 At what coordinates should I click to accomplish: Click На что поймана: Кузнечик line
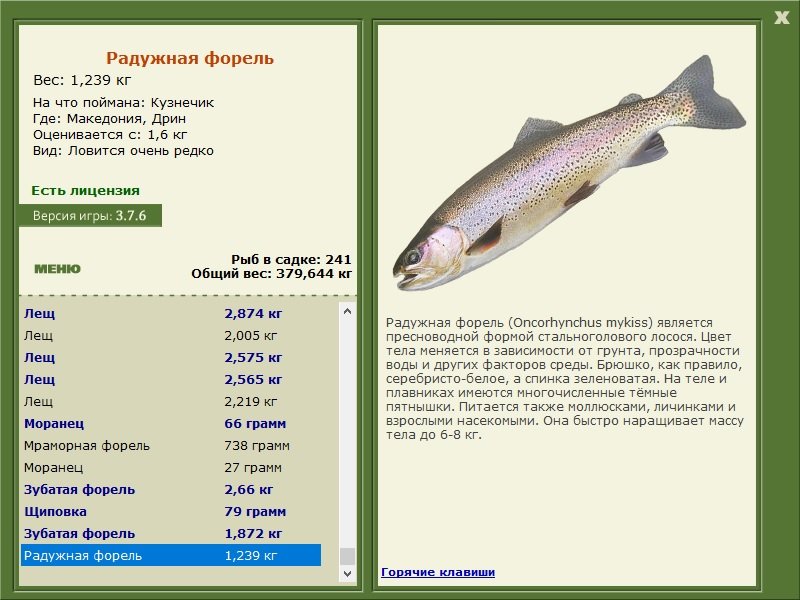point(123,103)
